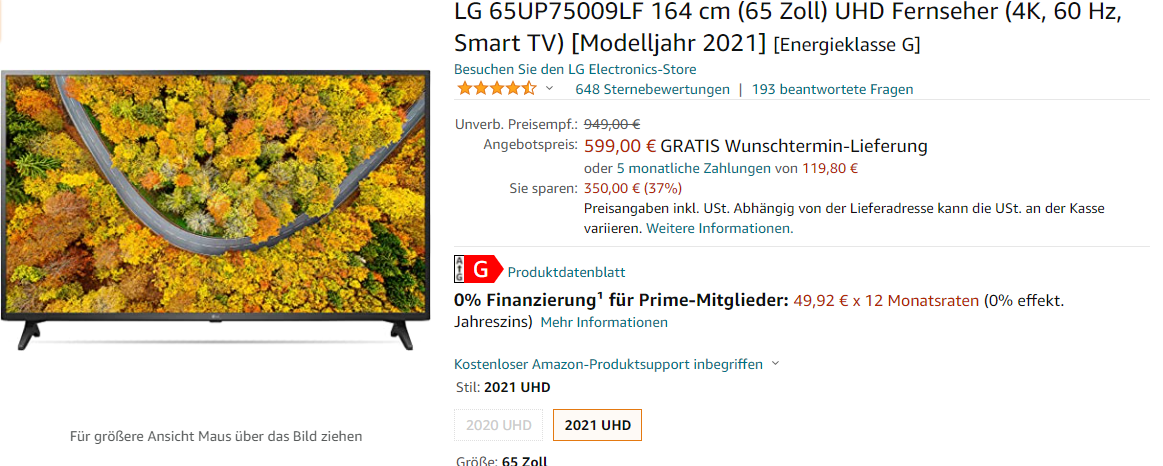This screenshot has height=466, width=1163.
Task: Click the 599,00 € offer price
Action: pyautogui.click(x=620, y=145)
